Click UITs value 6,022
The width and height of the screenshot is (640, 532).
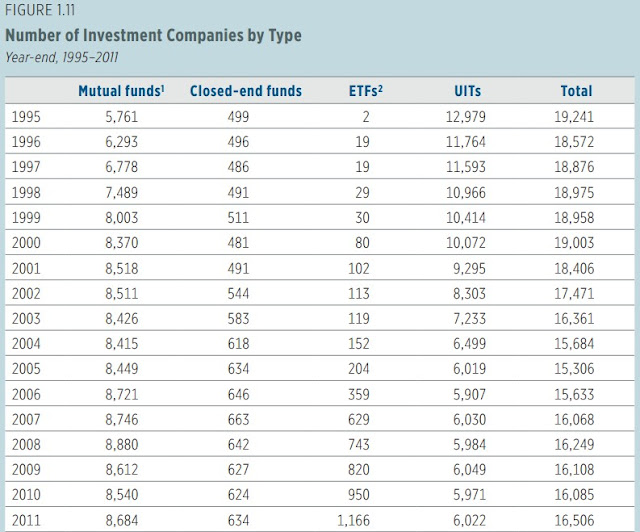469,520
